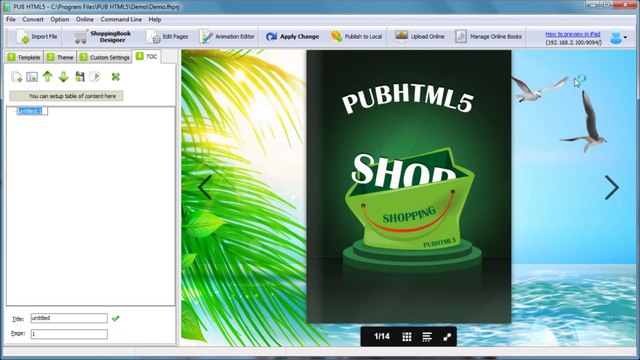Click the import TOC file icon
Viewport: 640px width, 360px height.
point(95,76)
